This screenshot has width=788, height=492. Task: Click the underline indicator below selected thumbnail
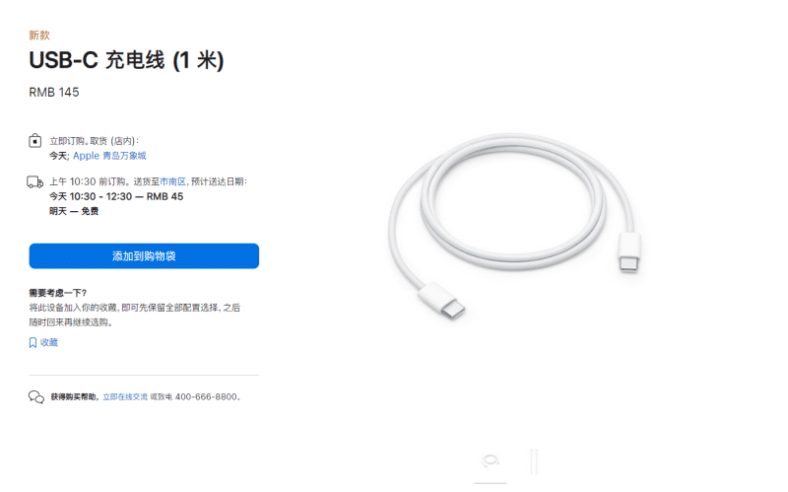click(490, 483)
